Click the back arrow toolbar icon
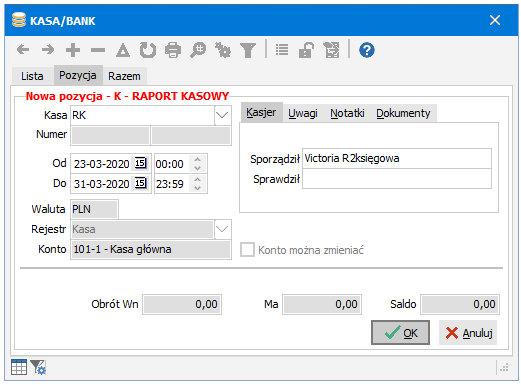The height and width of the screenshot is (385, 521). [23, 50]
